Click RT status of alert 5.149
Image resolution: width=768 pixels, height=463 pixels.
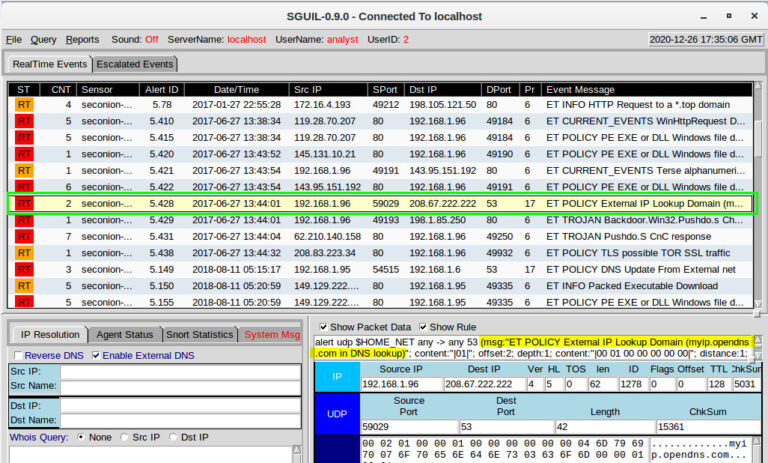(24, 269)
